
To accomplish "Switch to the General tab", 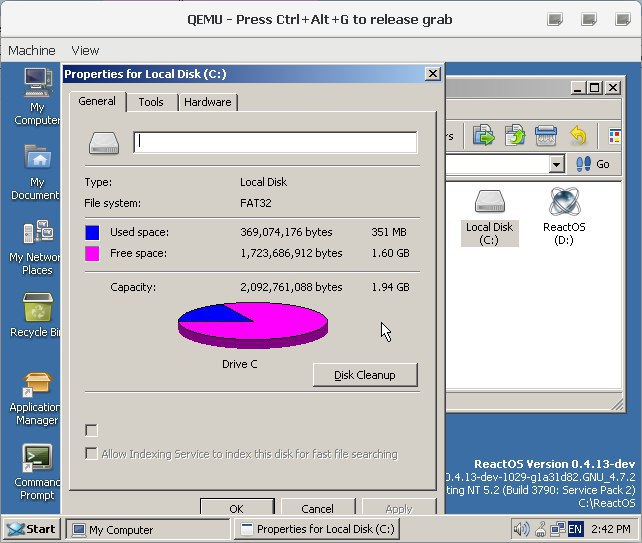I will [x=97, y=101].
